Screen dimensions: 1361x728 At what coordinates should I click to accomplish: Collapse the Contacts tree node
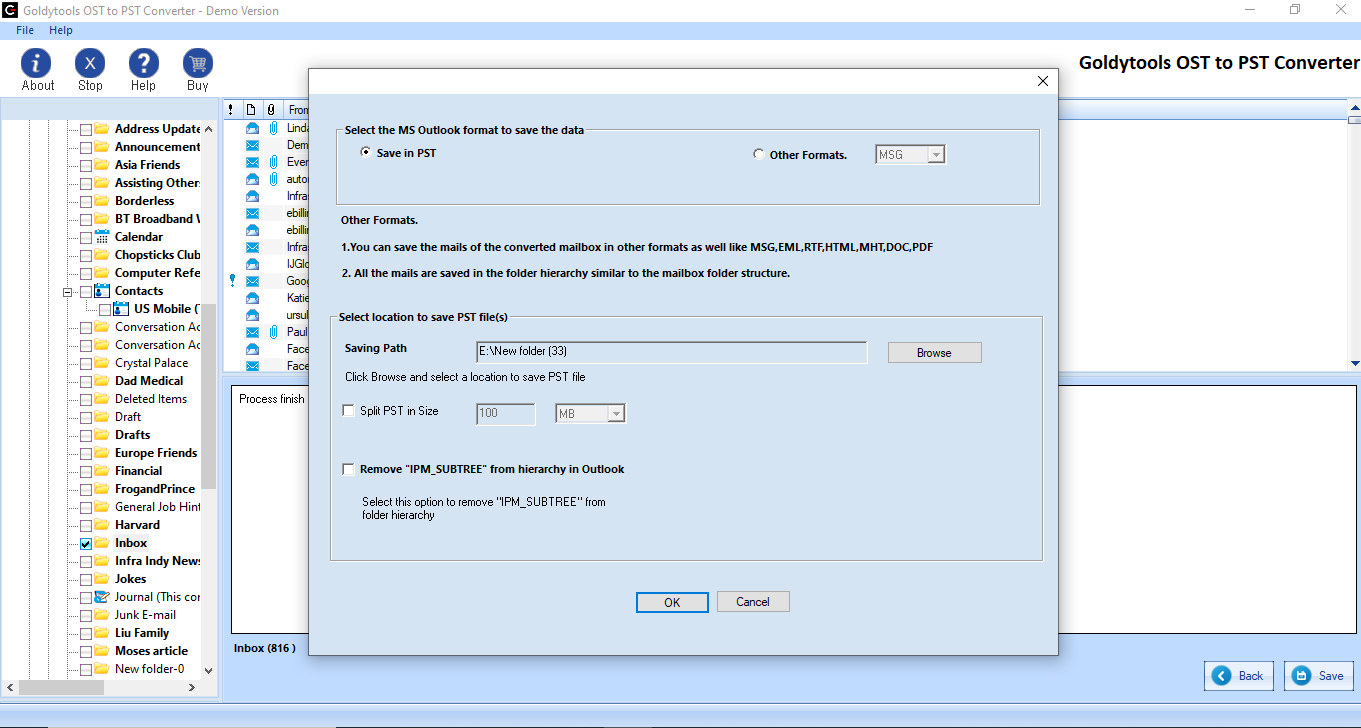coord(69,292)
